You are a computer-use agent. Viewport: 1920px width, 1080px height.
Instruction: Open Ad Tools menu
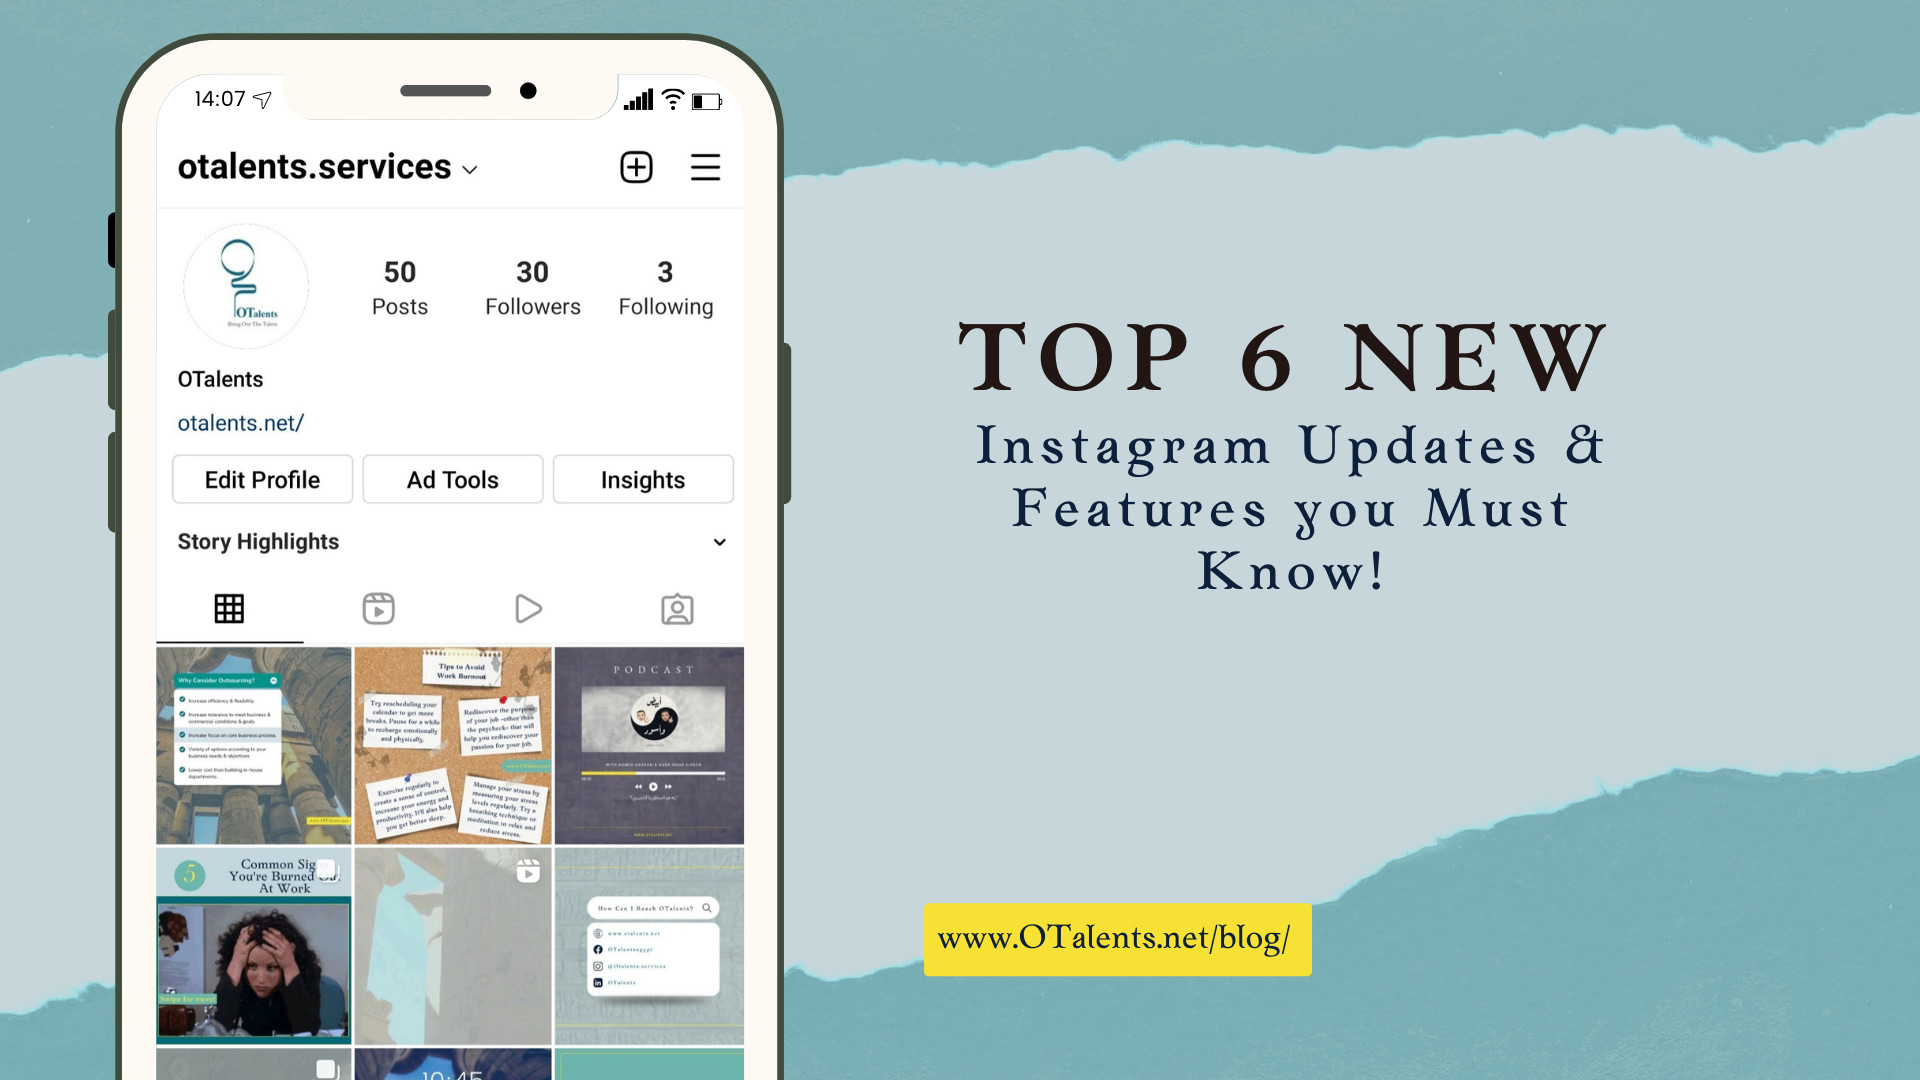(x=452, y=479)
